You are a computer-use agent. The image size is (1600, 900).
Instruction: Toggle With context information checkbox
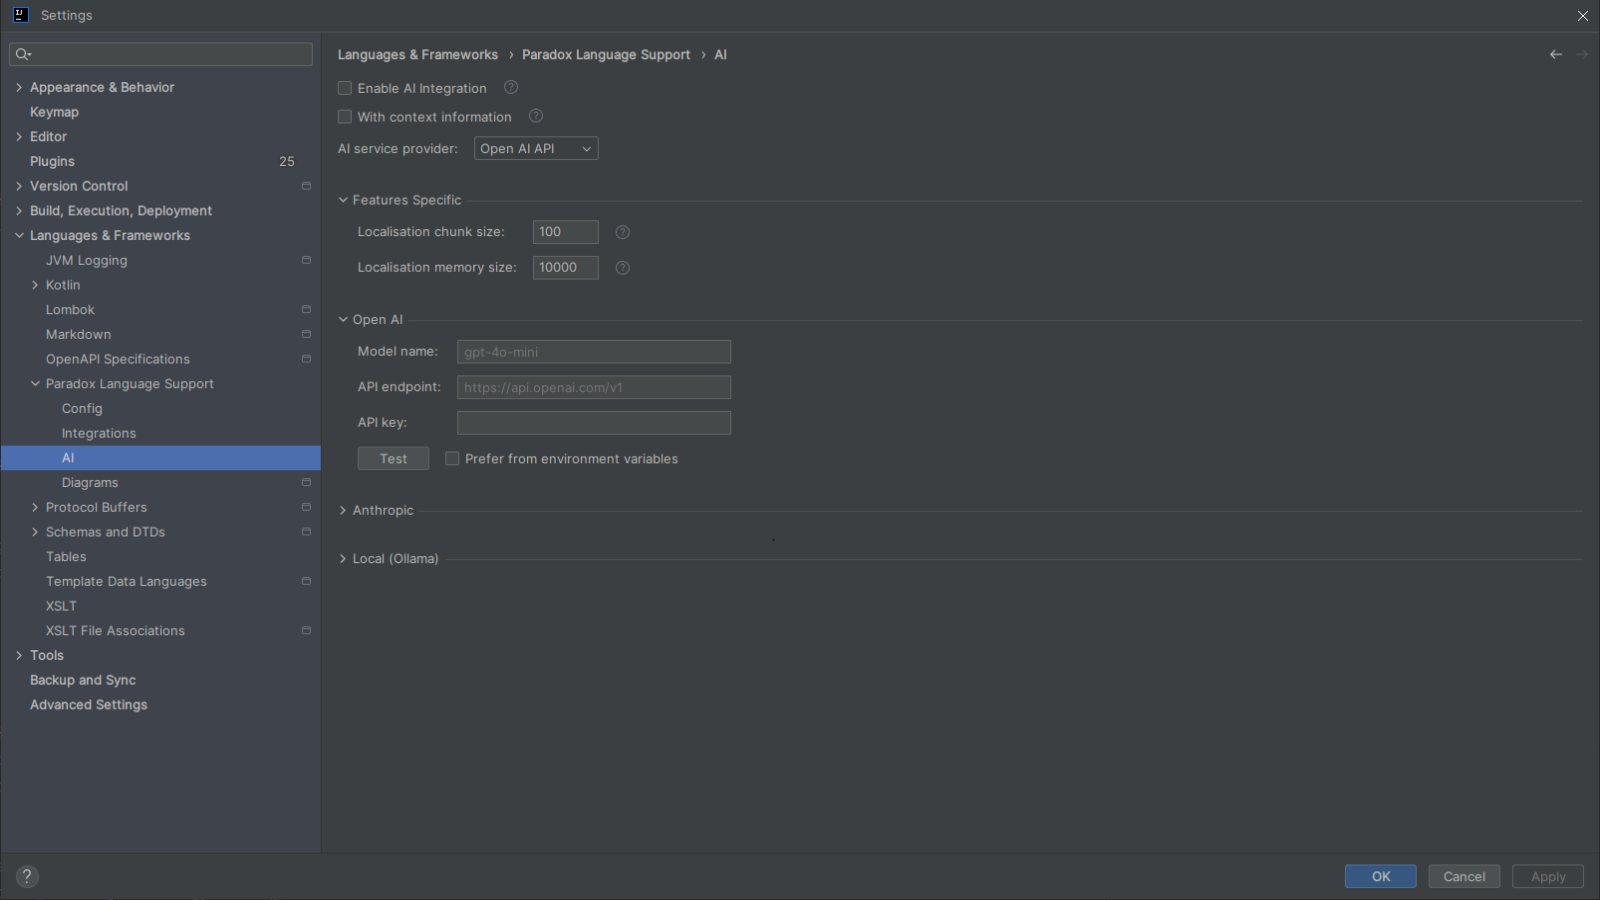click(x=345, y=117)
